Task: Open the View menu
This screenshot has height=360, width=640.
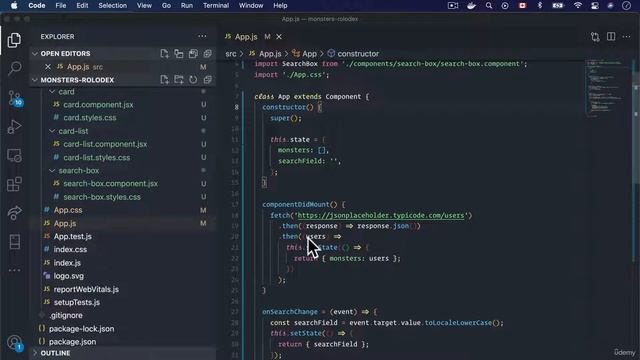Action: (144, 6)
